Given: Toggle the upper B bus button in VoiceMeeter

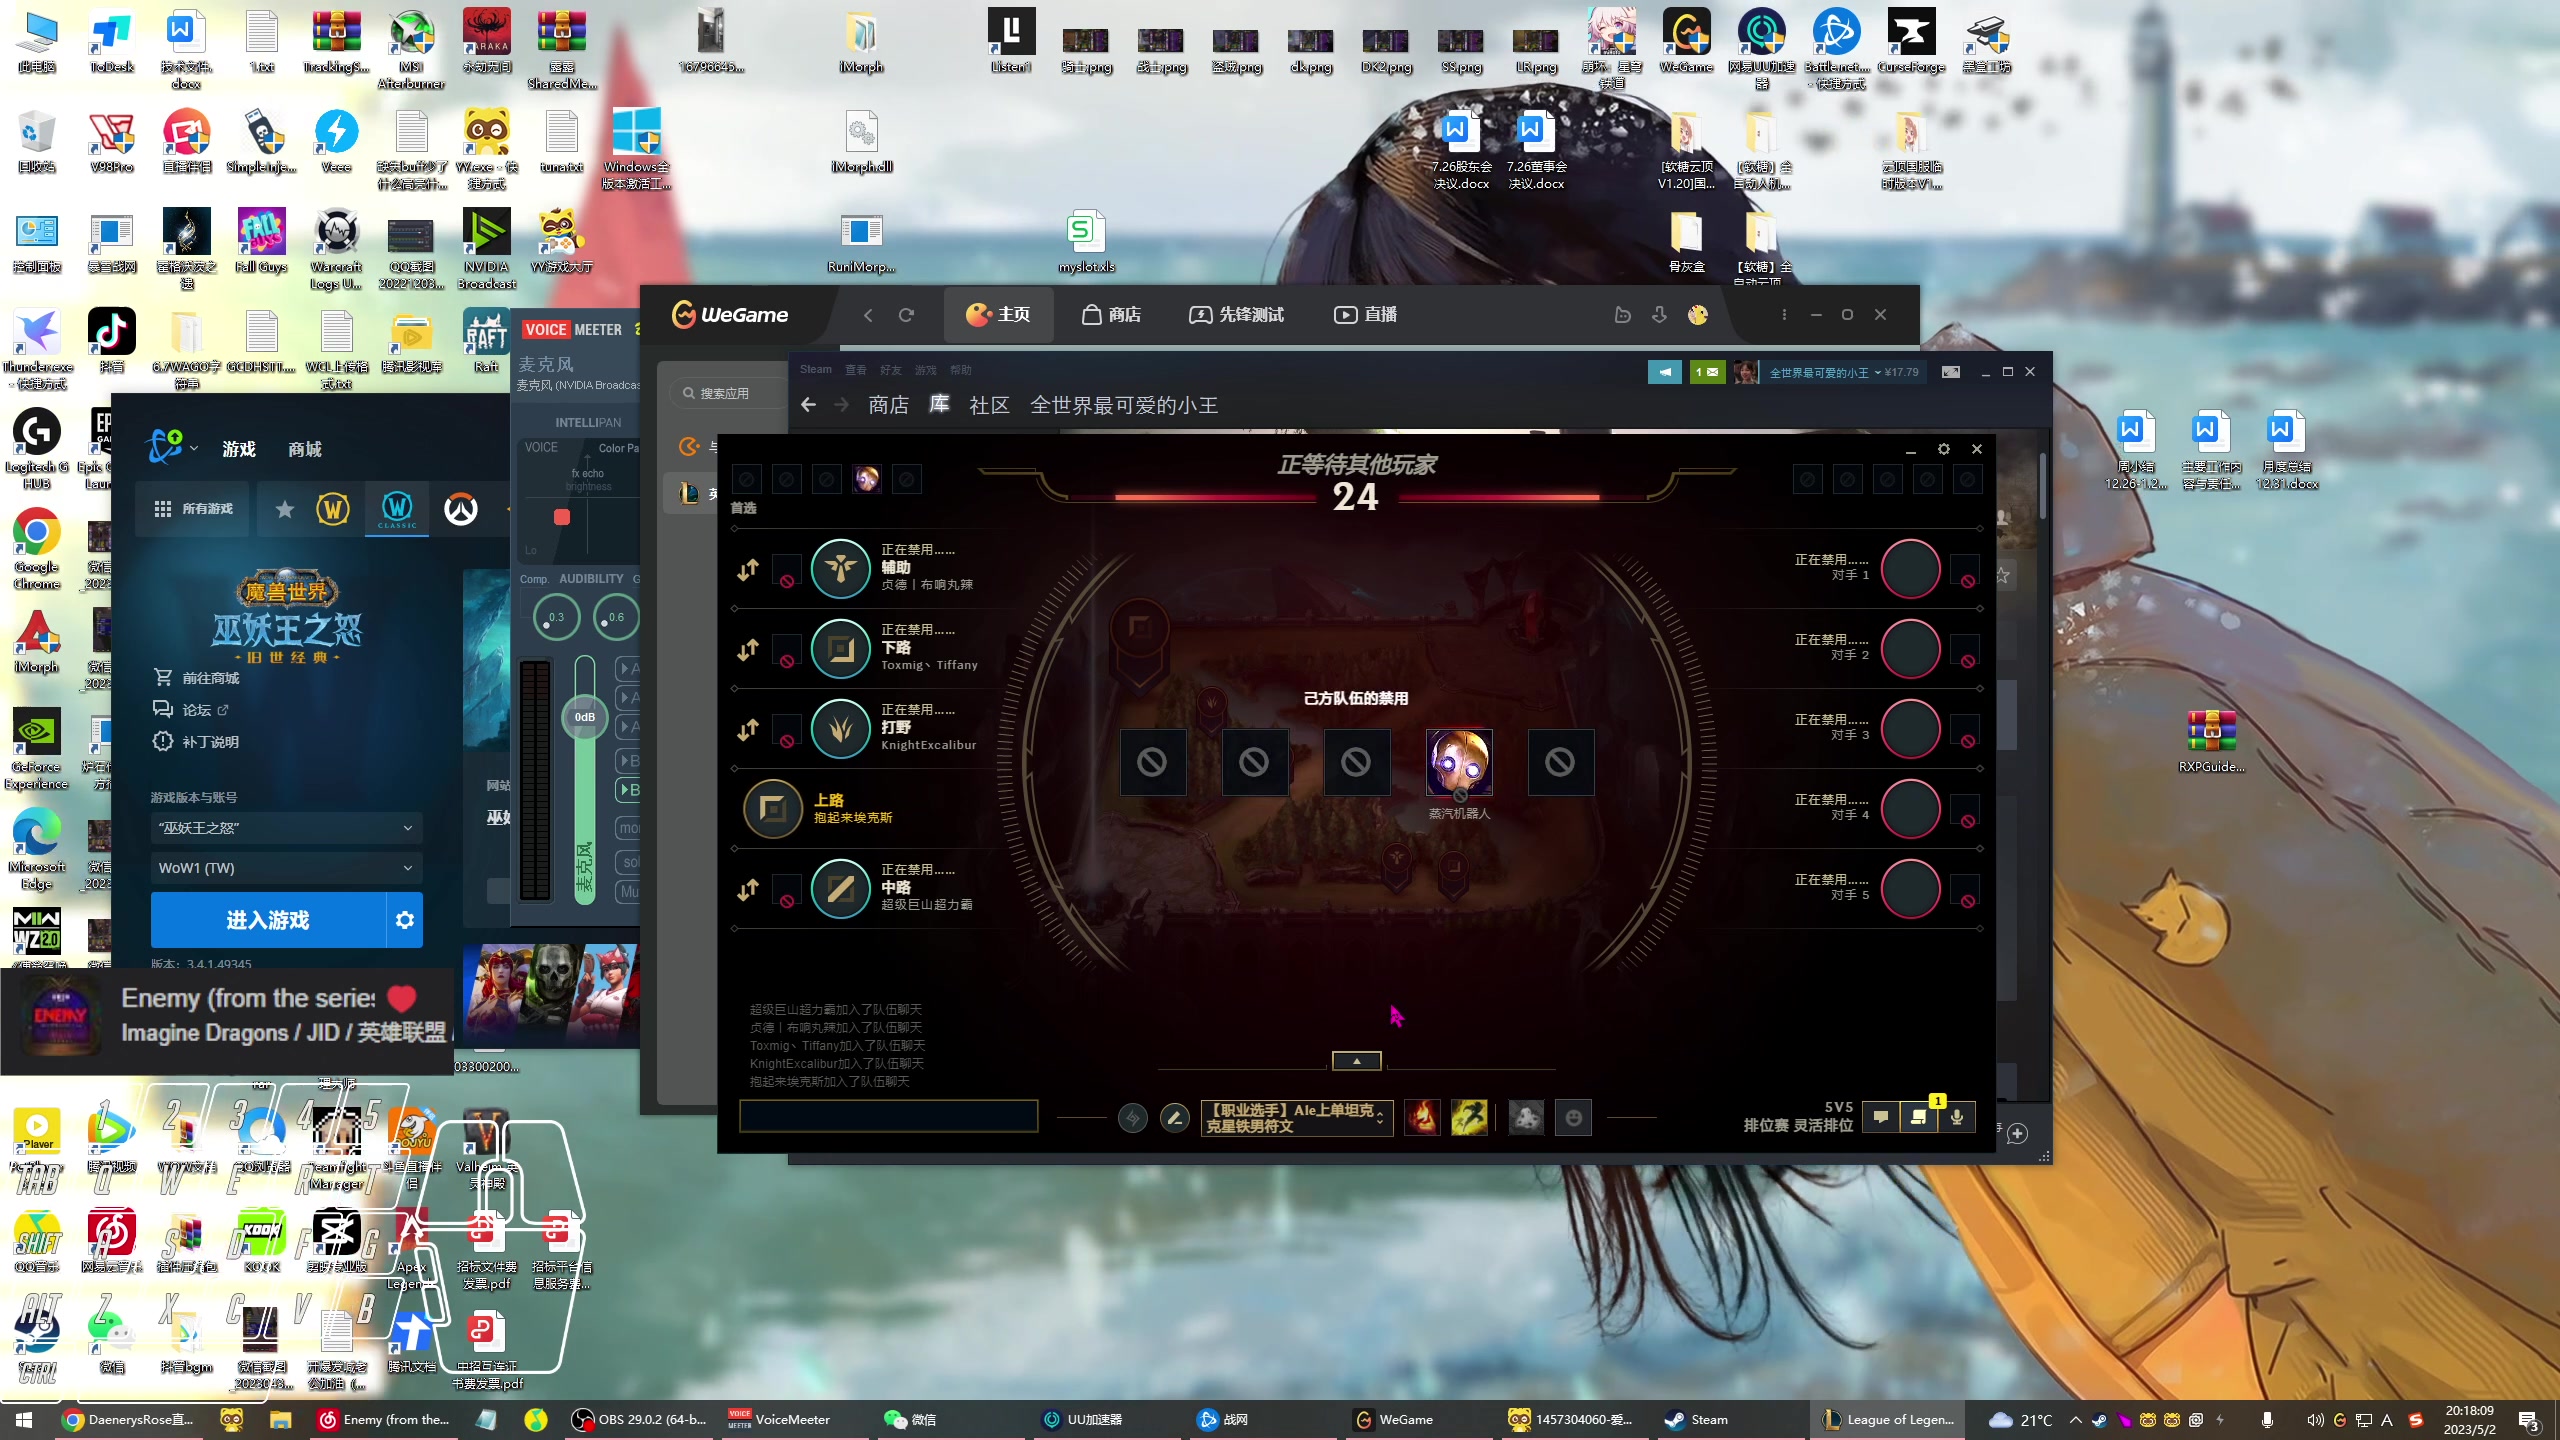Looking at the screenshot, I should click(x=629, y=760).
